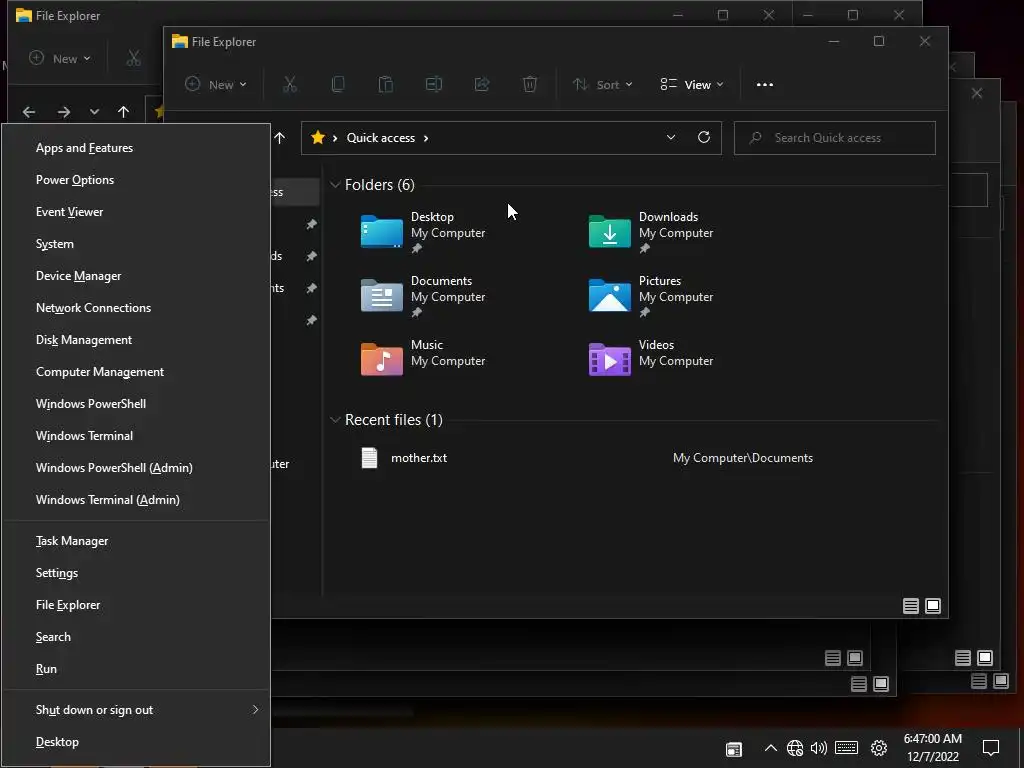Expand the chevron after Quick access in address bar
Viewport: 1024px width, 768px height.
[x=426, y=138]
